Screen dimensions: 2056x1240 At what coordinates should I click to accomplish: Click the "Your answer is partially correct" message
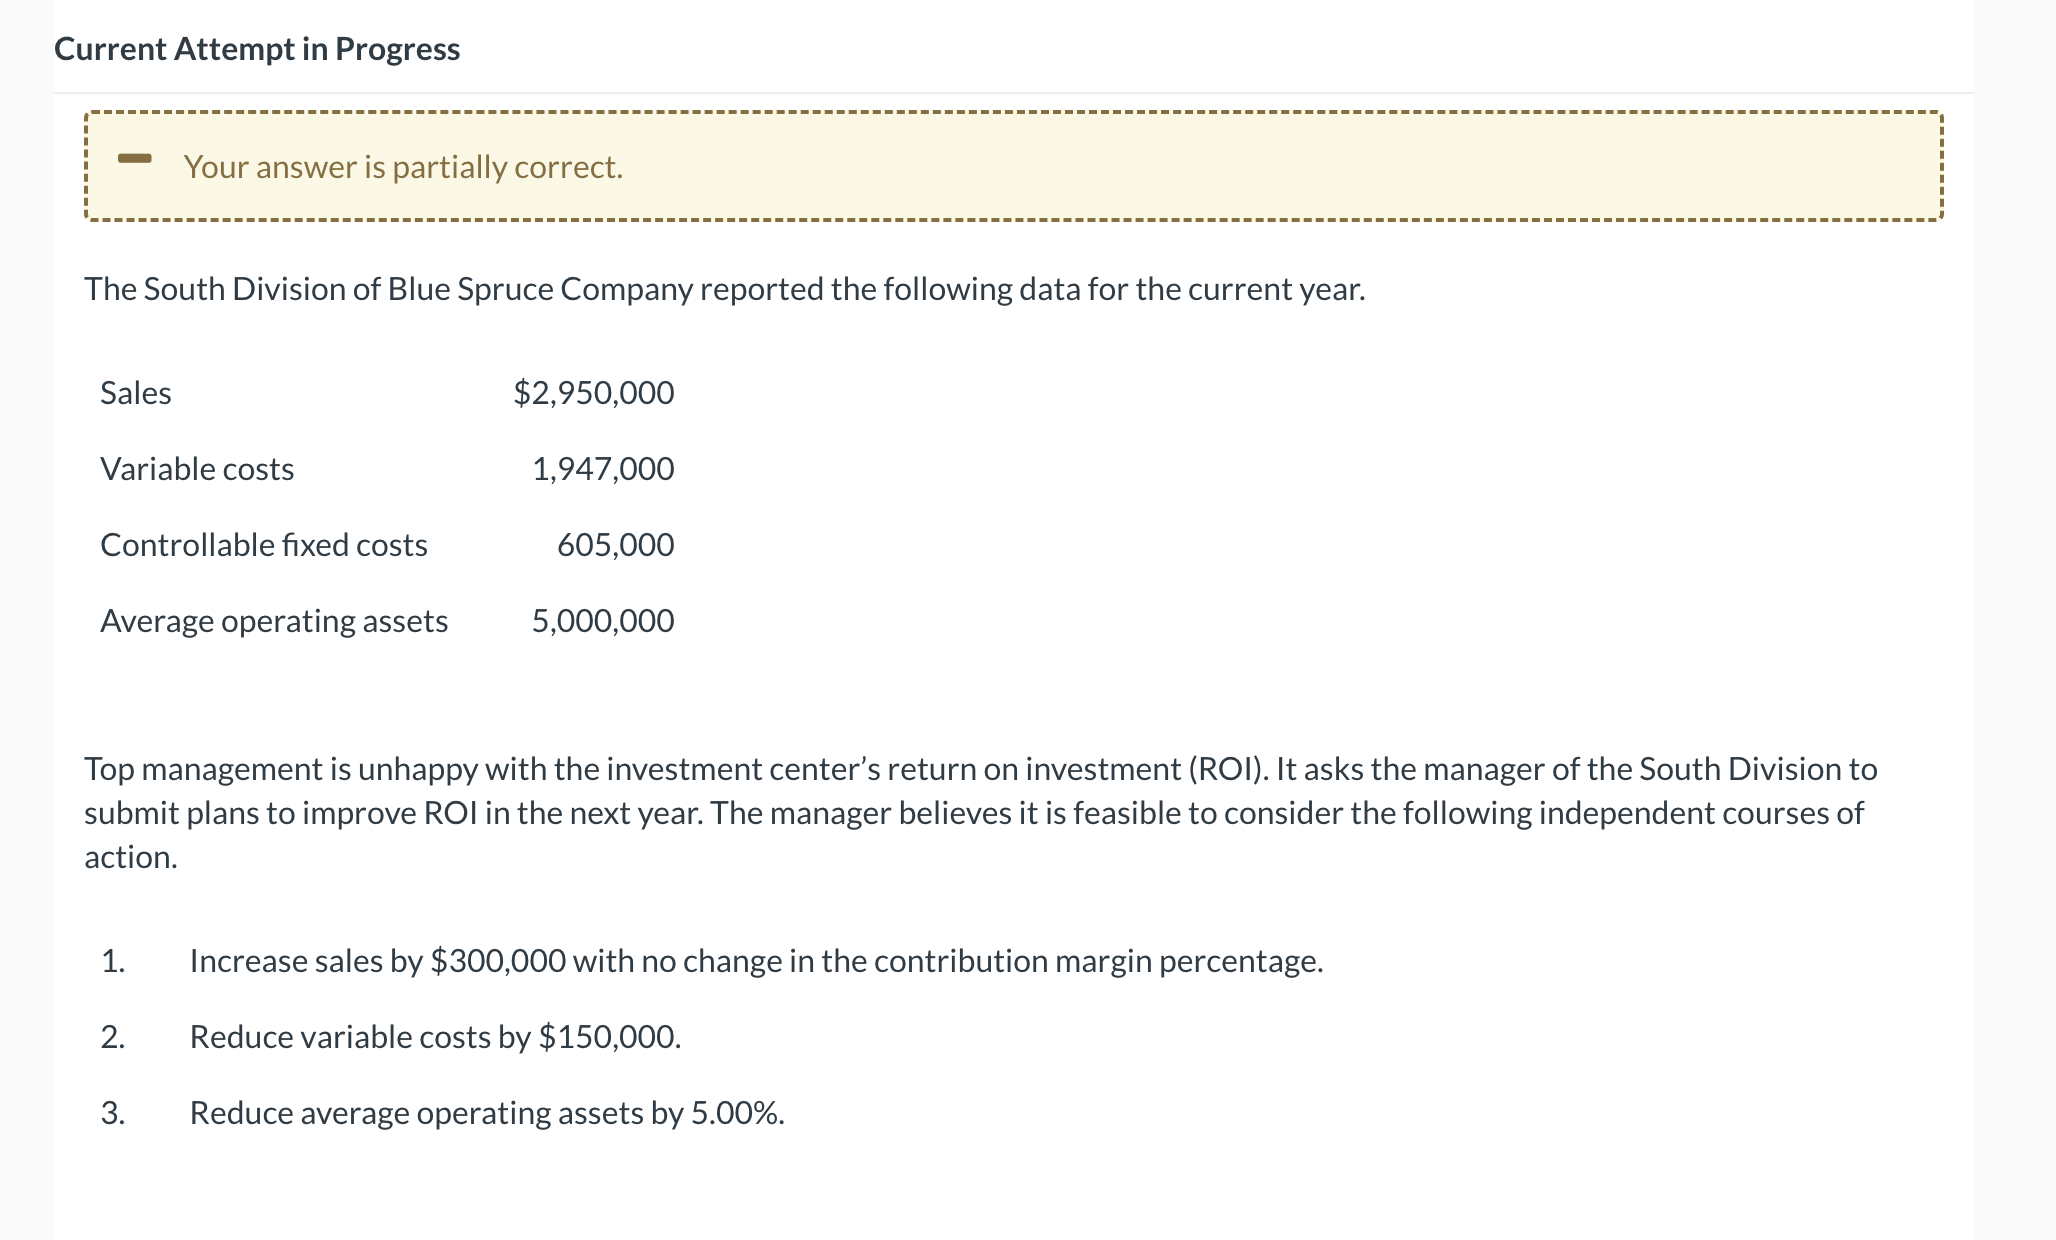click(x=402, y=167)
